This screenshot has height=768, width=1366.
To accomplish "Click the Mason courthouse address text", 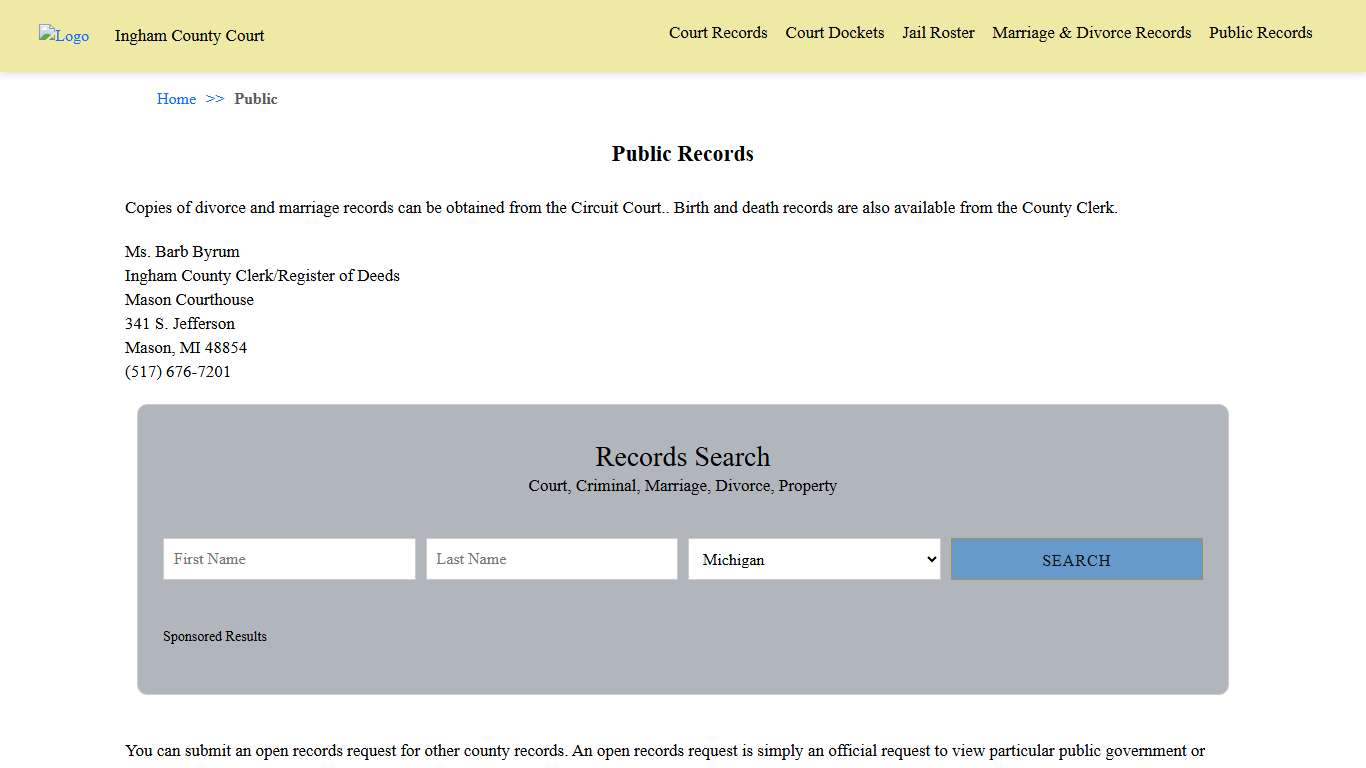I will click(x=189, y=299).
